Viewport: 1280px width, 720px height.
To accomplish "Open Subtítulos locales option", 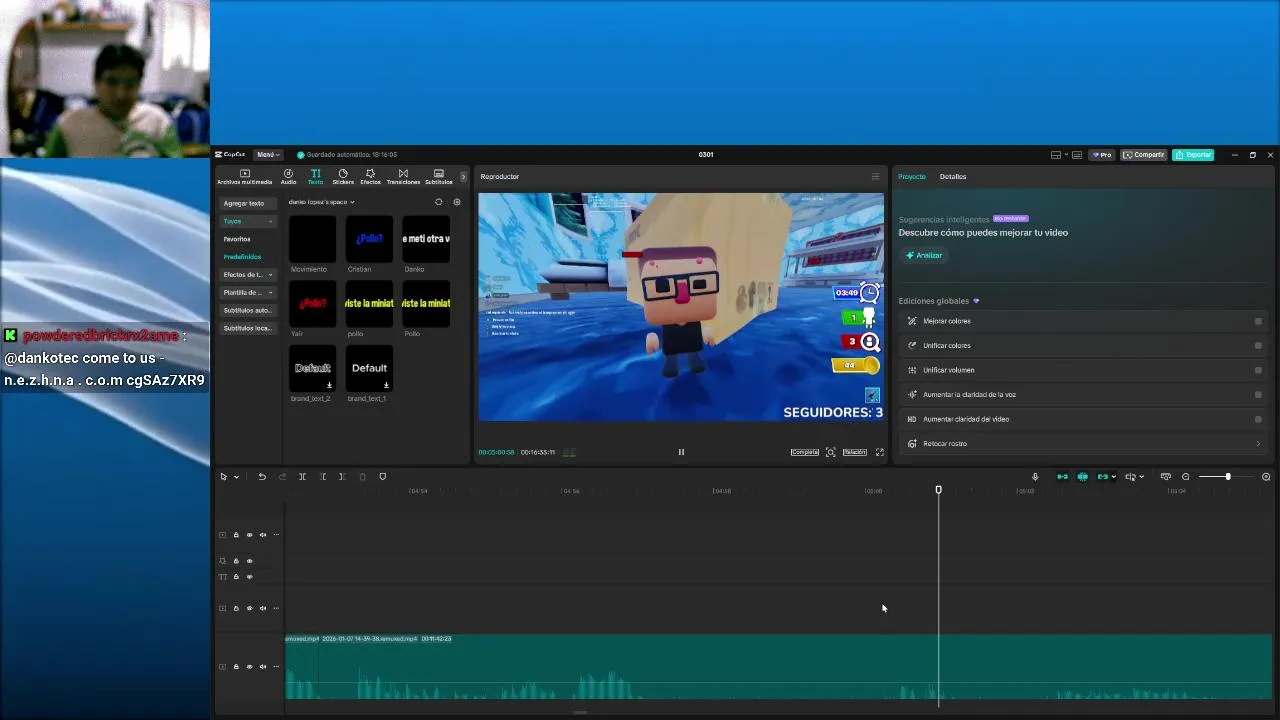I will point(248,328).
